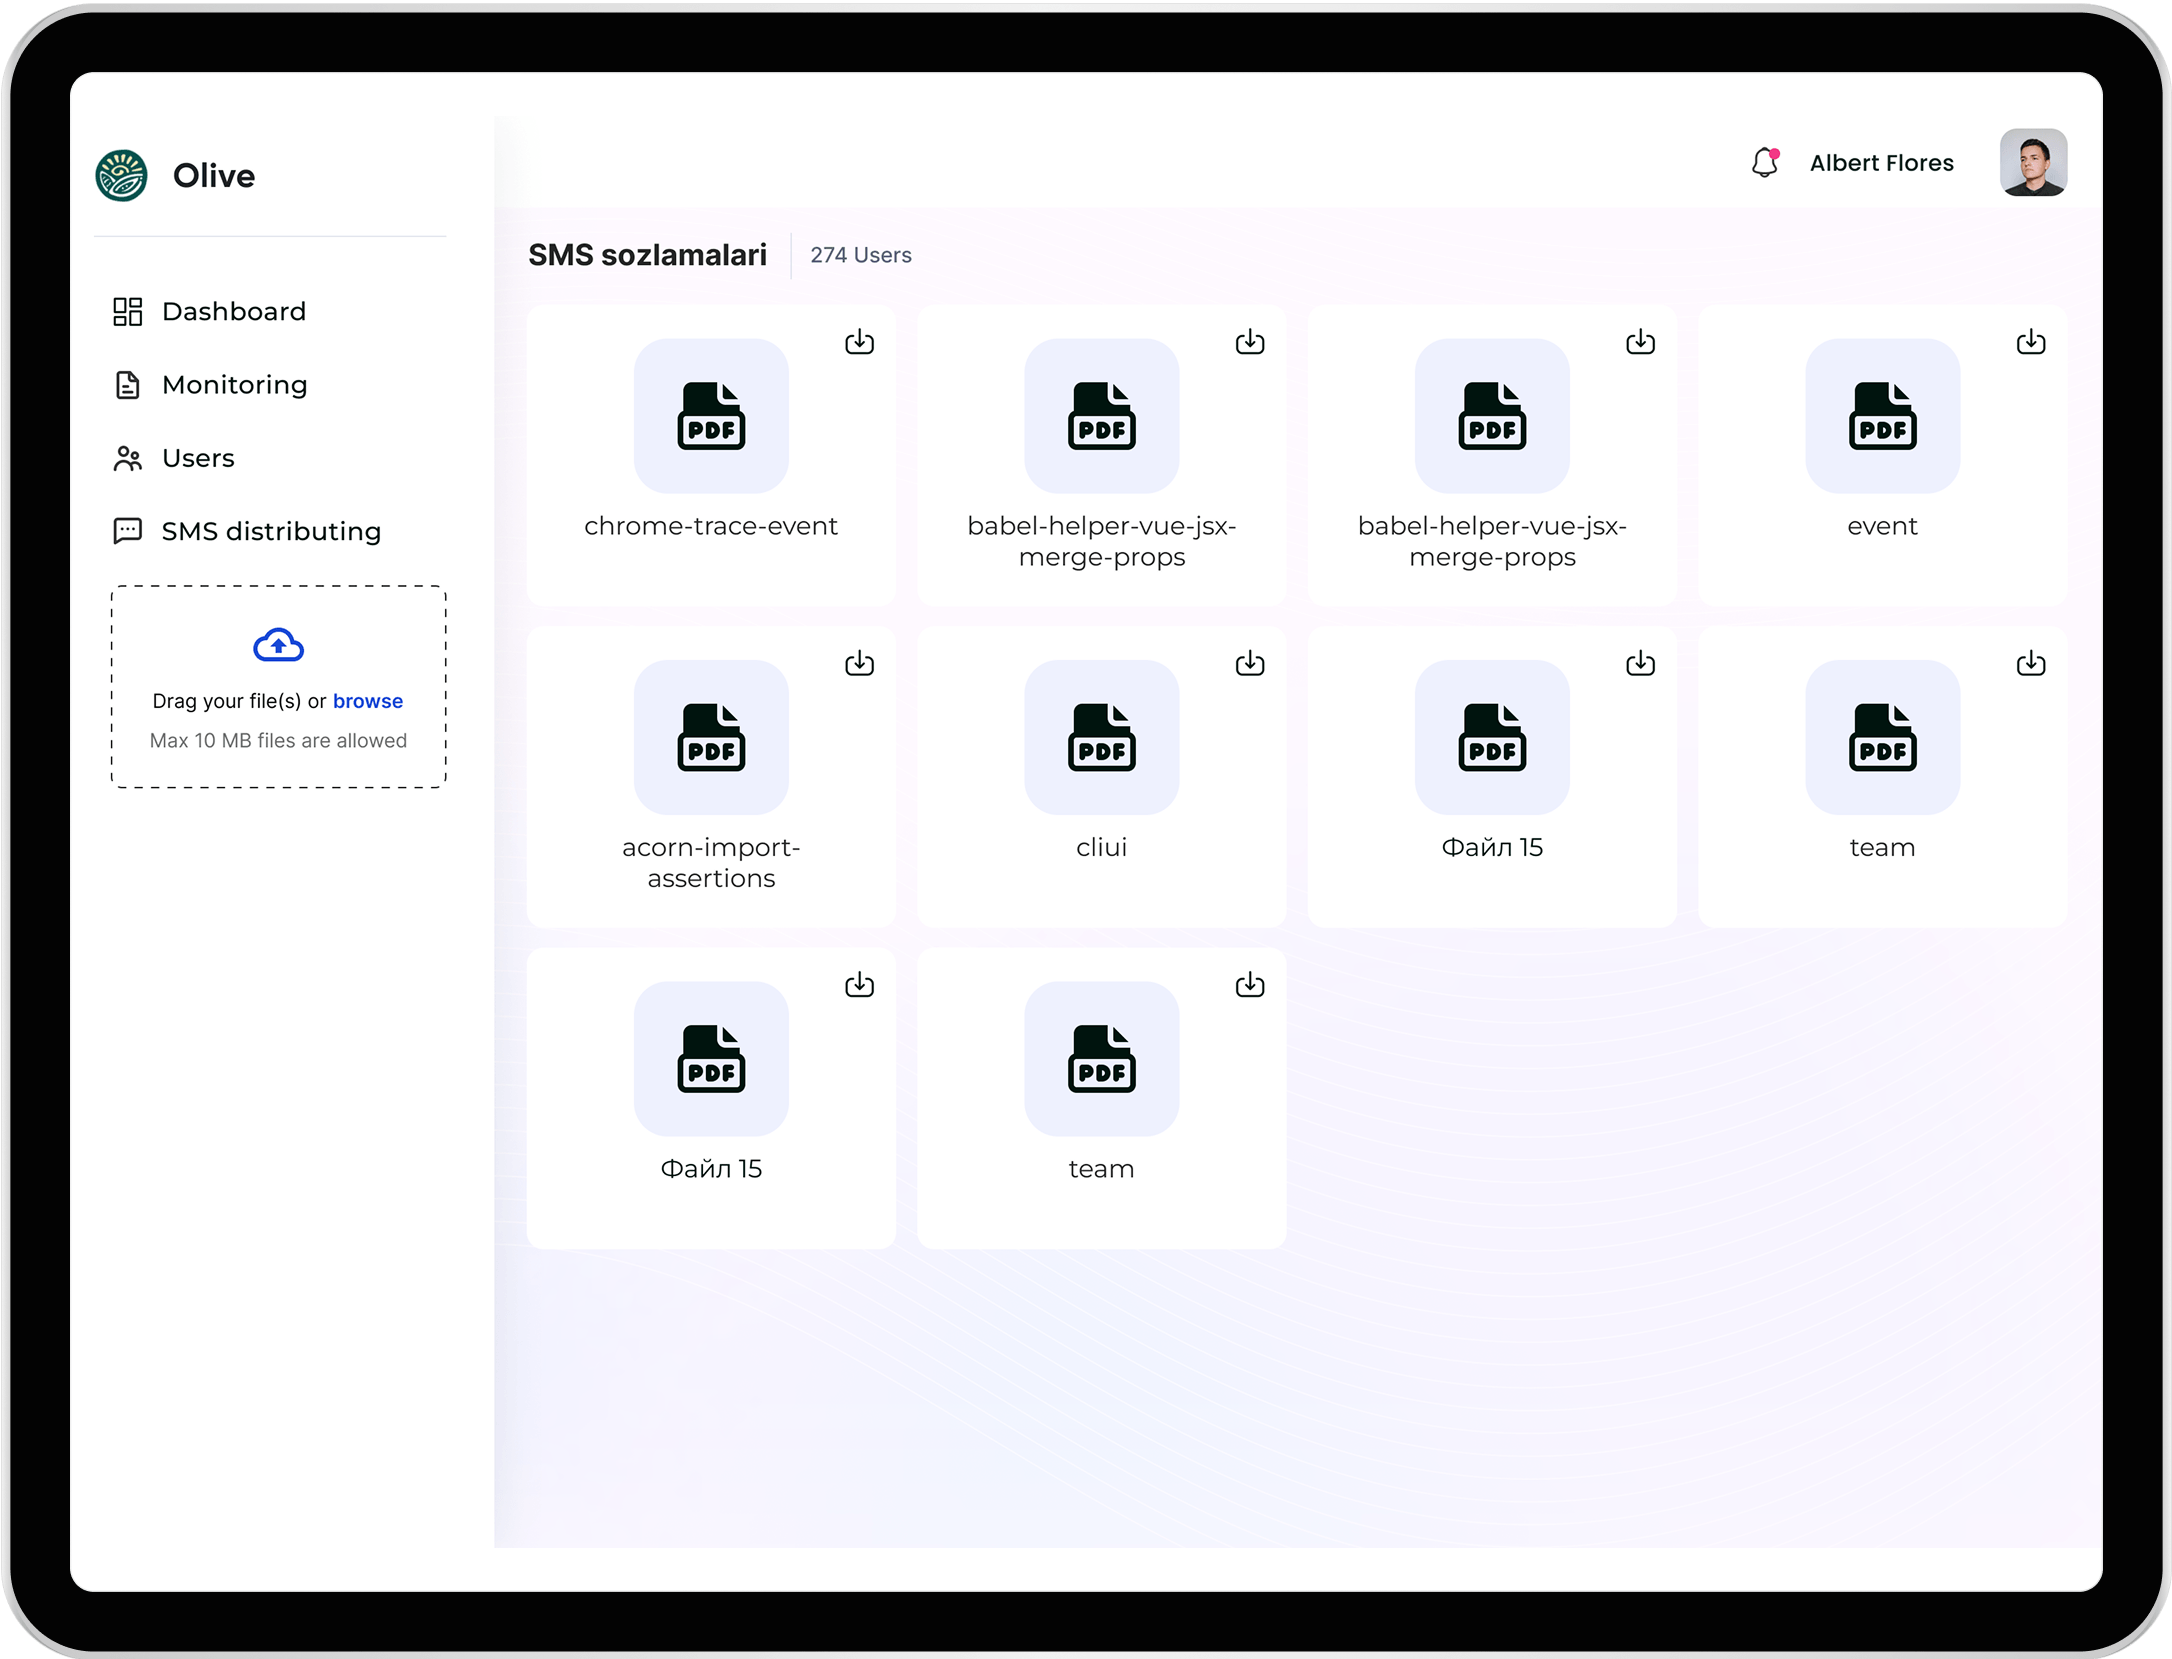
Task: Download the chrome-trace-event PDF
Action: [859, 342]
